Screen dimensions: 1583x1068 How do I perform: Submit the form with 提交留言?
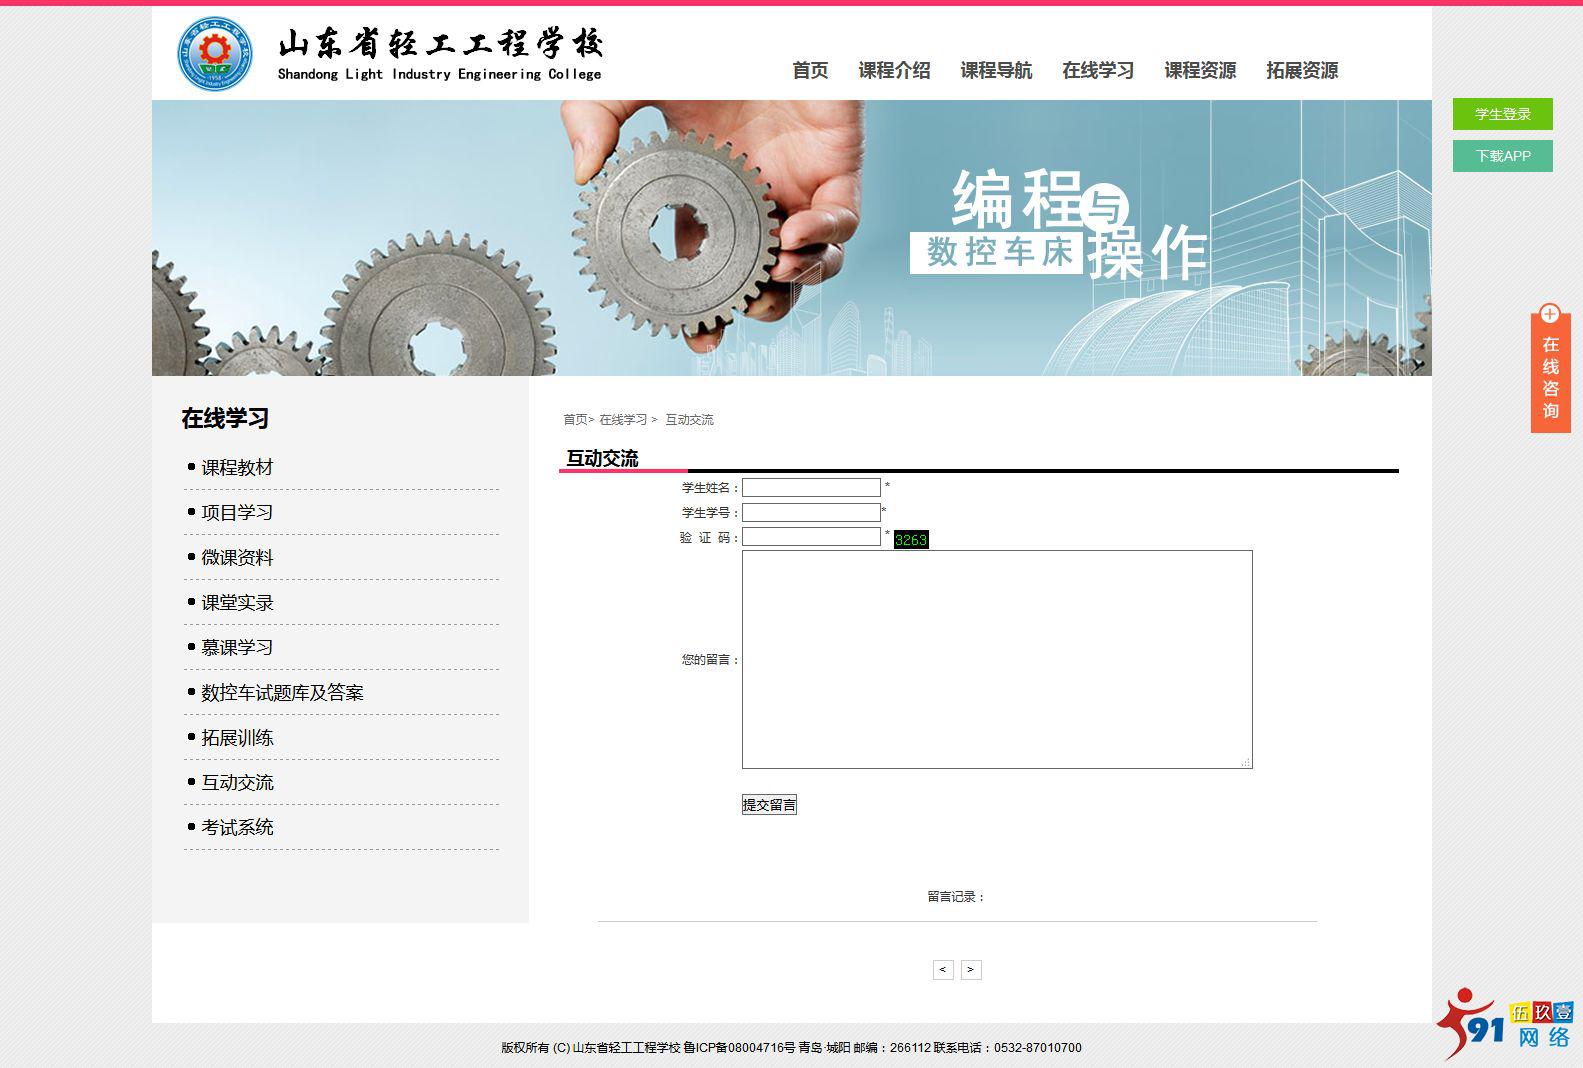(x=769, y=805)
